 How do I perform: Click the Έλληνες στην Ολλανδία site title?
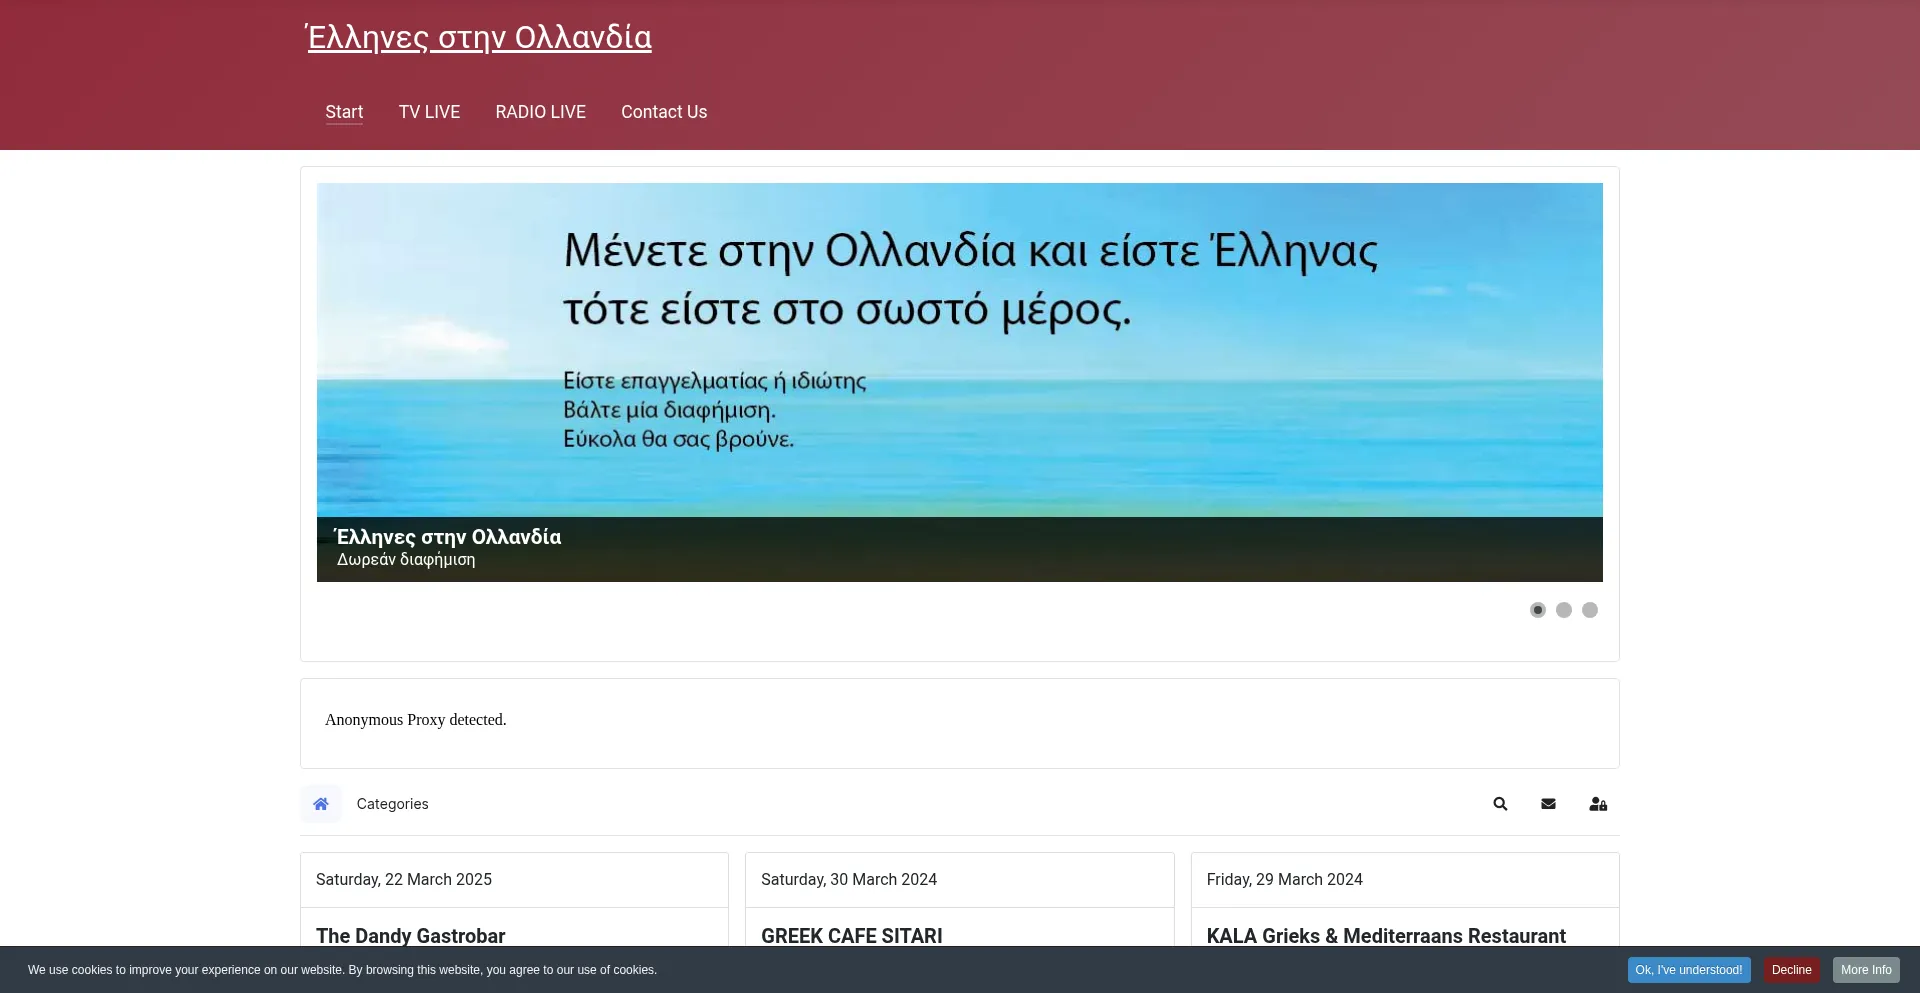pyautogui.click(x=479, y=38)
